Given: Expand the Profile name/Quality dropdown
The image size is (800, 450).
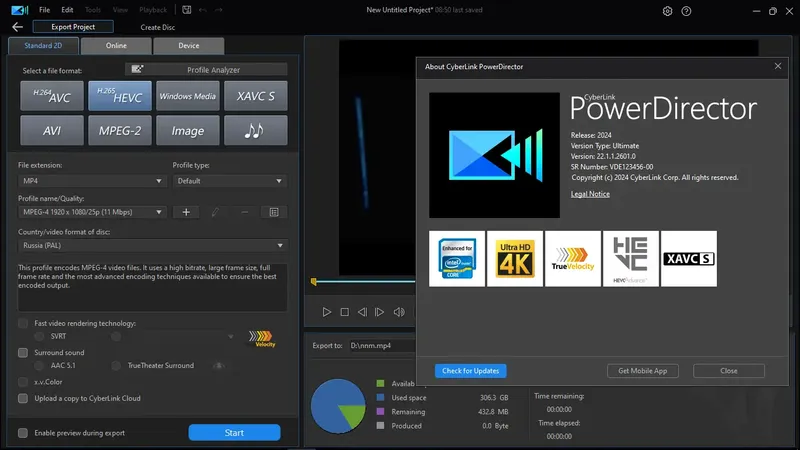Looking at the screenshot, I should click(x=92, y=212).
